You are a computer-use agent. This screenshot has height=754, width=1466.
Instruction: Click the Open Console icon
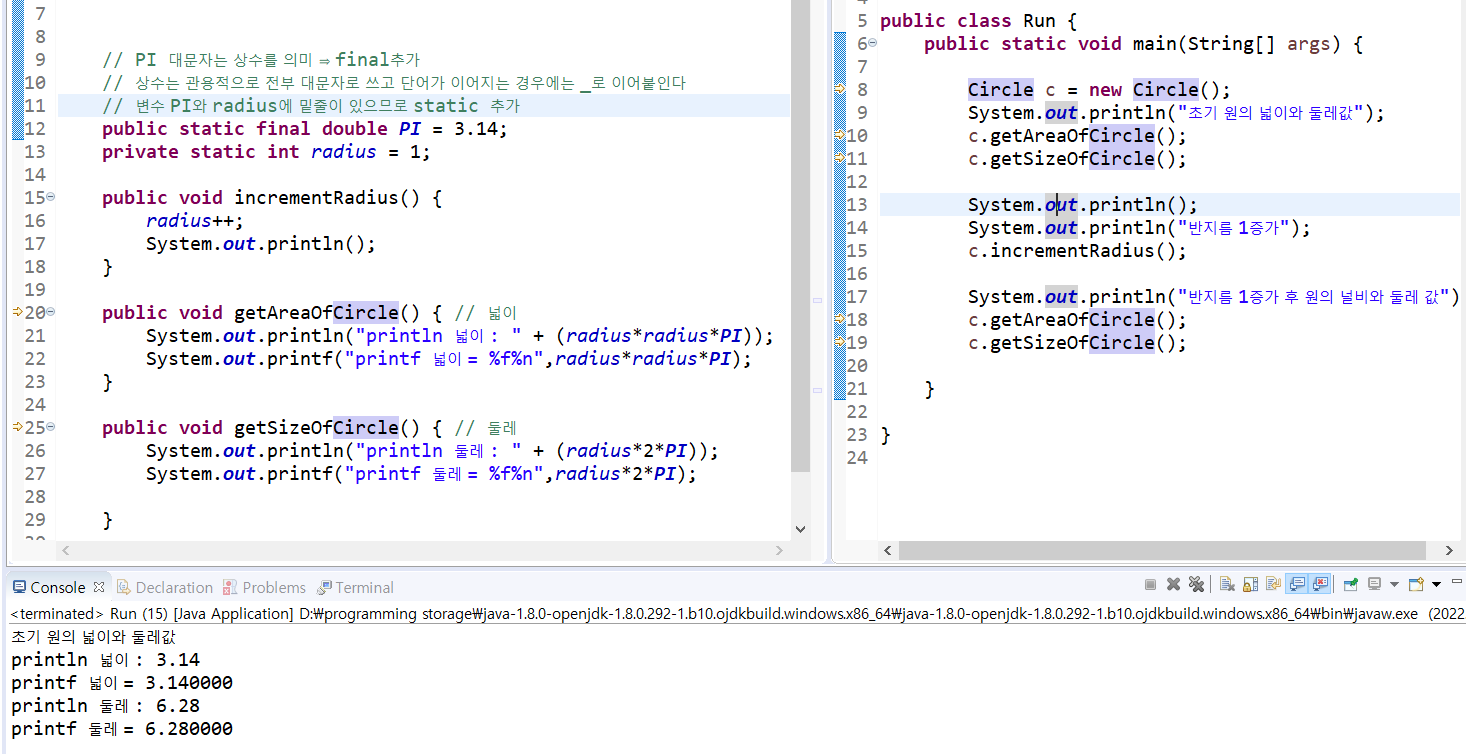[1416, 585]
